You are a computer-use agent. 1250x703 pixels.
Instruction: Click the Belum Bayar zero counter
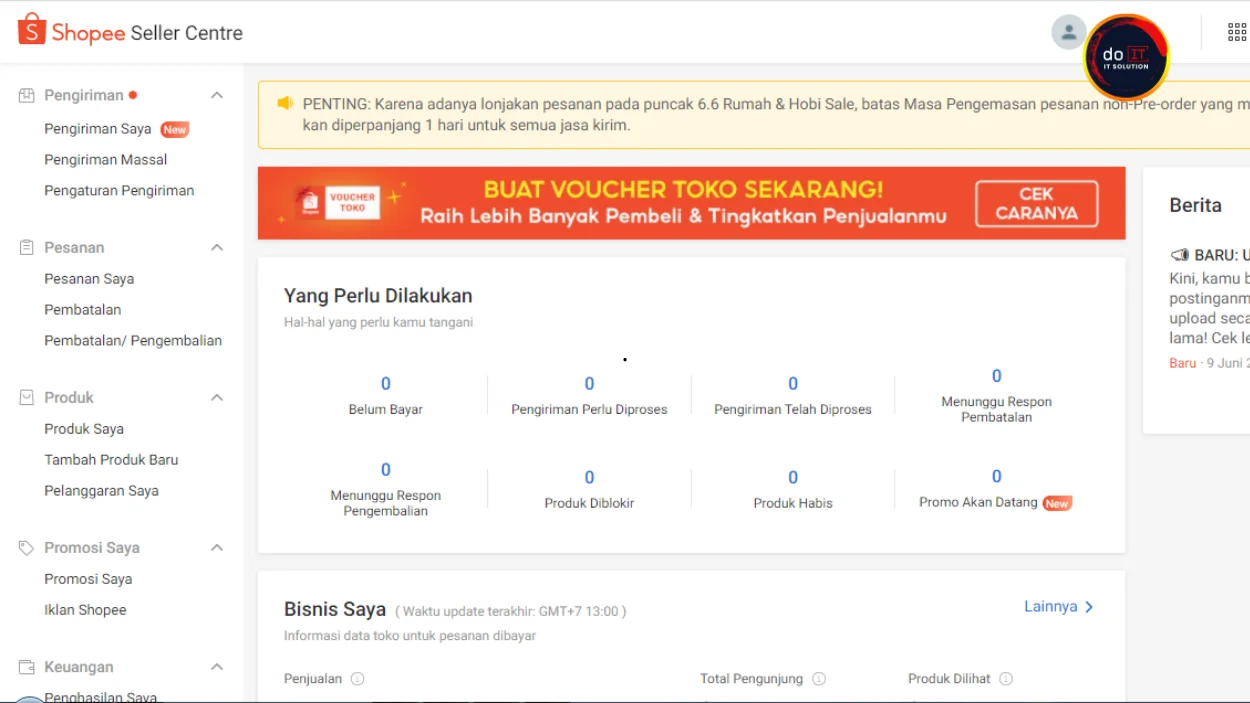(x=386, y=383)
